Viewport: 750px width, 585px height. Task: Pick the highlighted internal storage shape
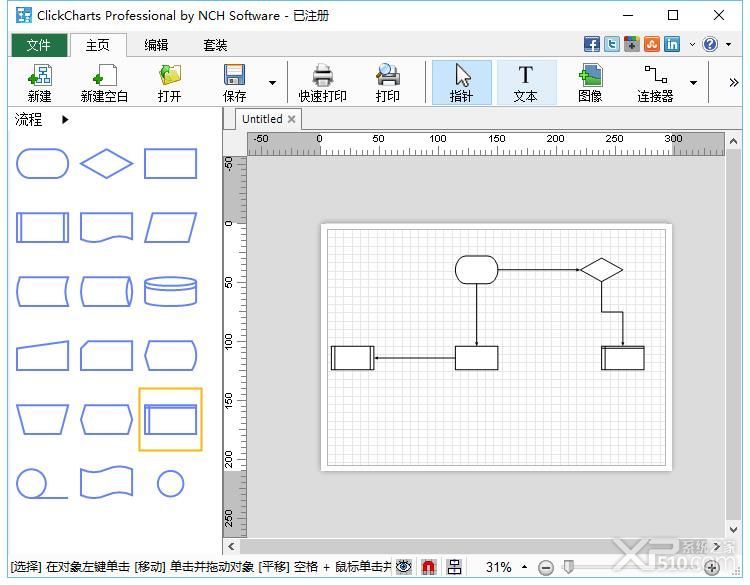pyautogui.click(x=170, y=419)
